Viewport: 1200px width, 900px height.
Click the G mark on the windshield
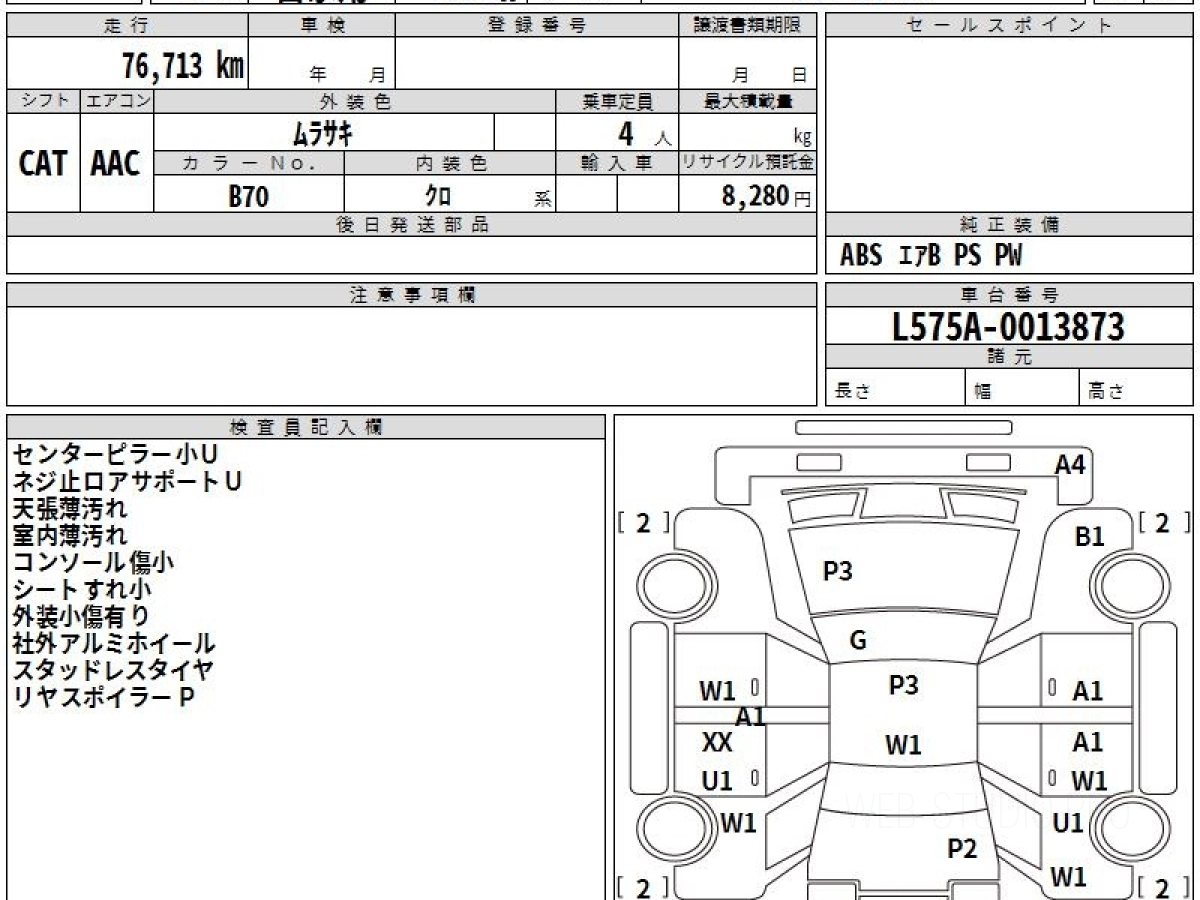click(x=858, y=641)
